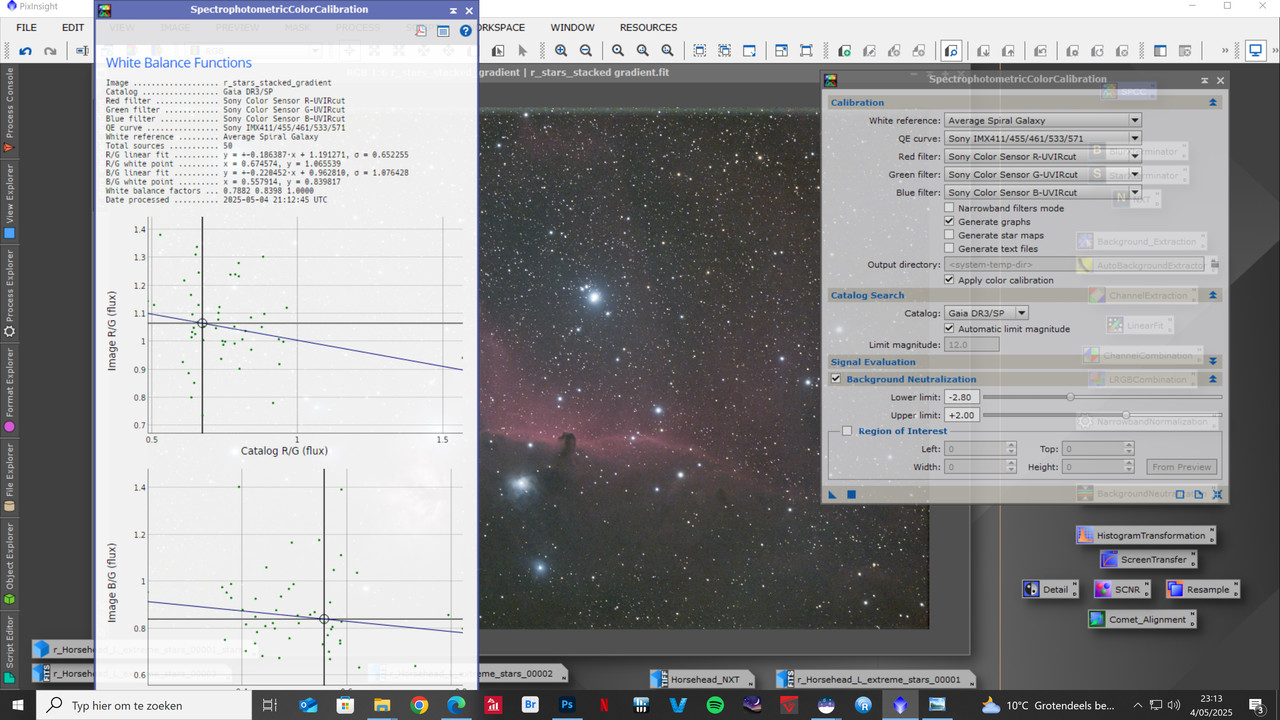The width and height of the screenshot is (1280, 720).
Task: Open the SCNR process icon
Action: (1121, 589)
